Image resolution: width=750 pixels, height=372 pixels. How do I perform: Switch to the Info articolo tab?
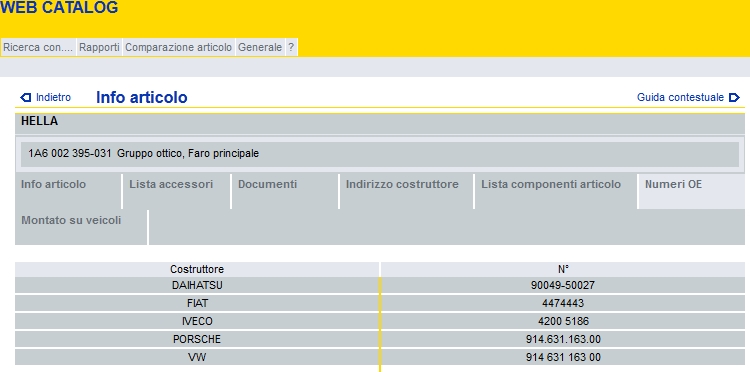68,191
